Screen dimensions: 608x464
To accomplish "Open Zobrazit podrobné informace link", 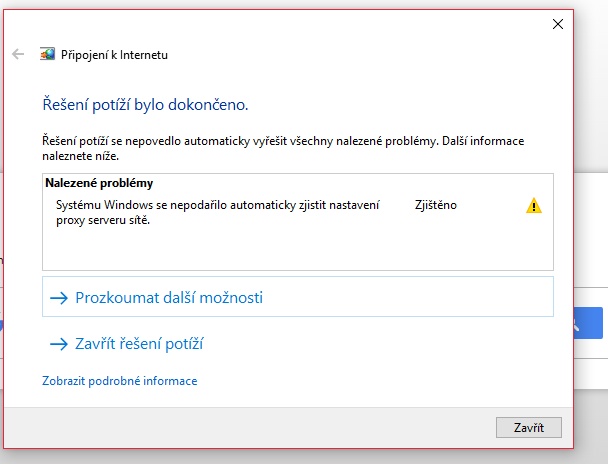I will pos(119,381).
